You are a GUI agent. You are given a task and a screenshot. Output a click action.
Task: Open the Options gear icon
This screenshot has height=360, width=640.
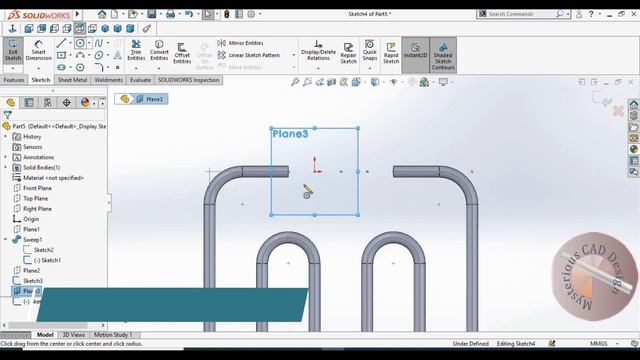(251, 14)
